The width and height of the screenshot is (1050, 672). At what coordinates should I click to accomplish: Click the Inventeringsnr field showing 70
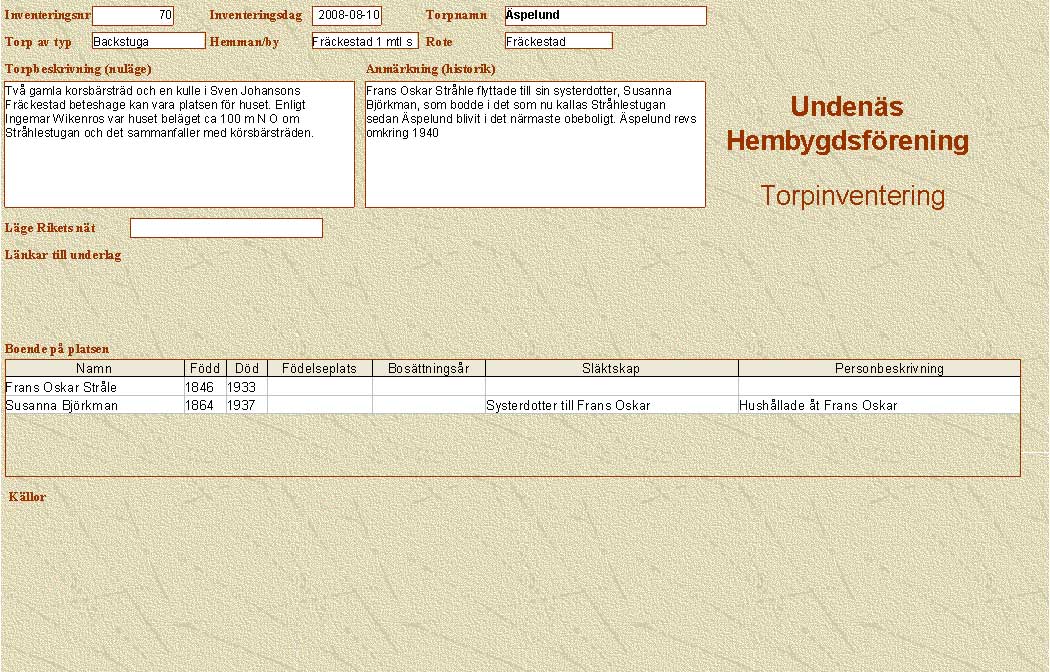point(133,15)
